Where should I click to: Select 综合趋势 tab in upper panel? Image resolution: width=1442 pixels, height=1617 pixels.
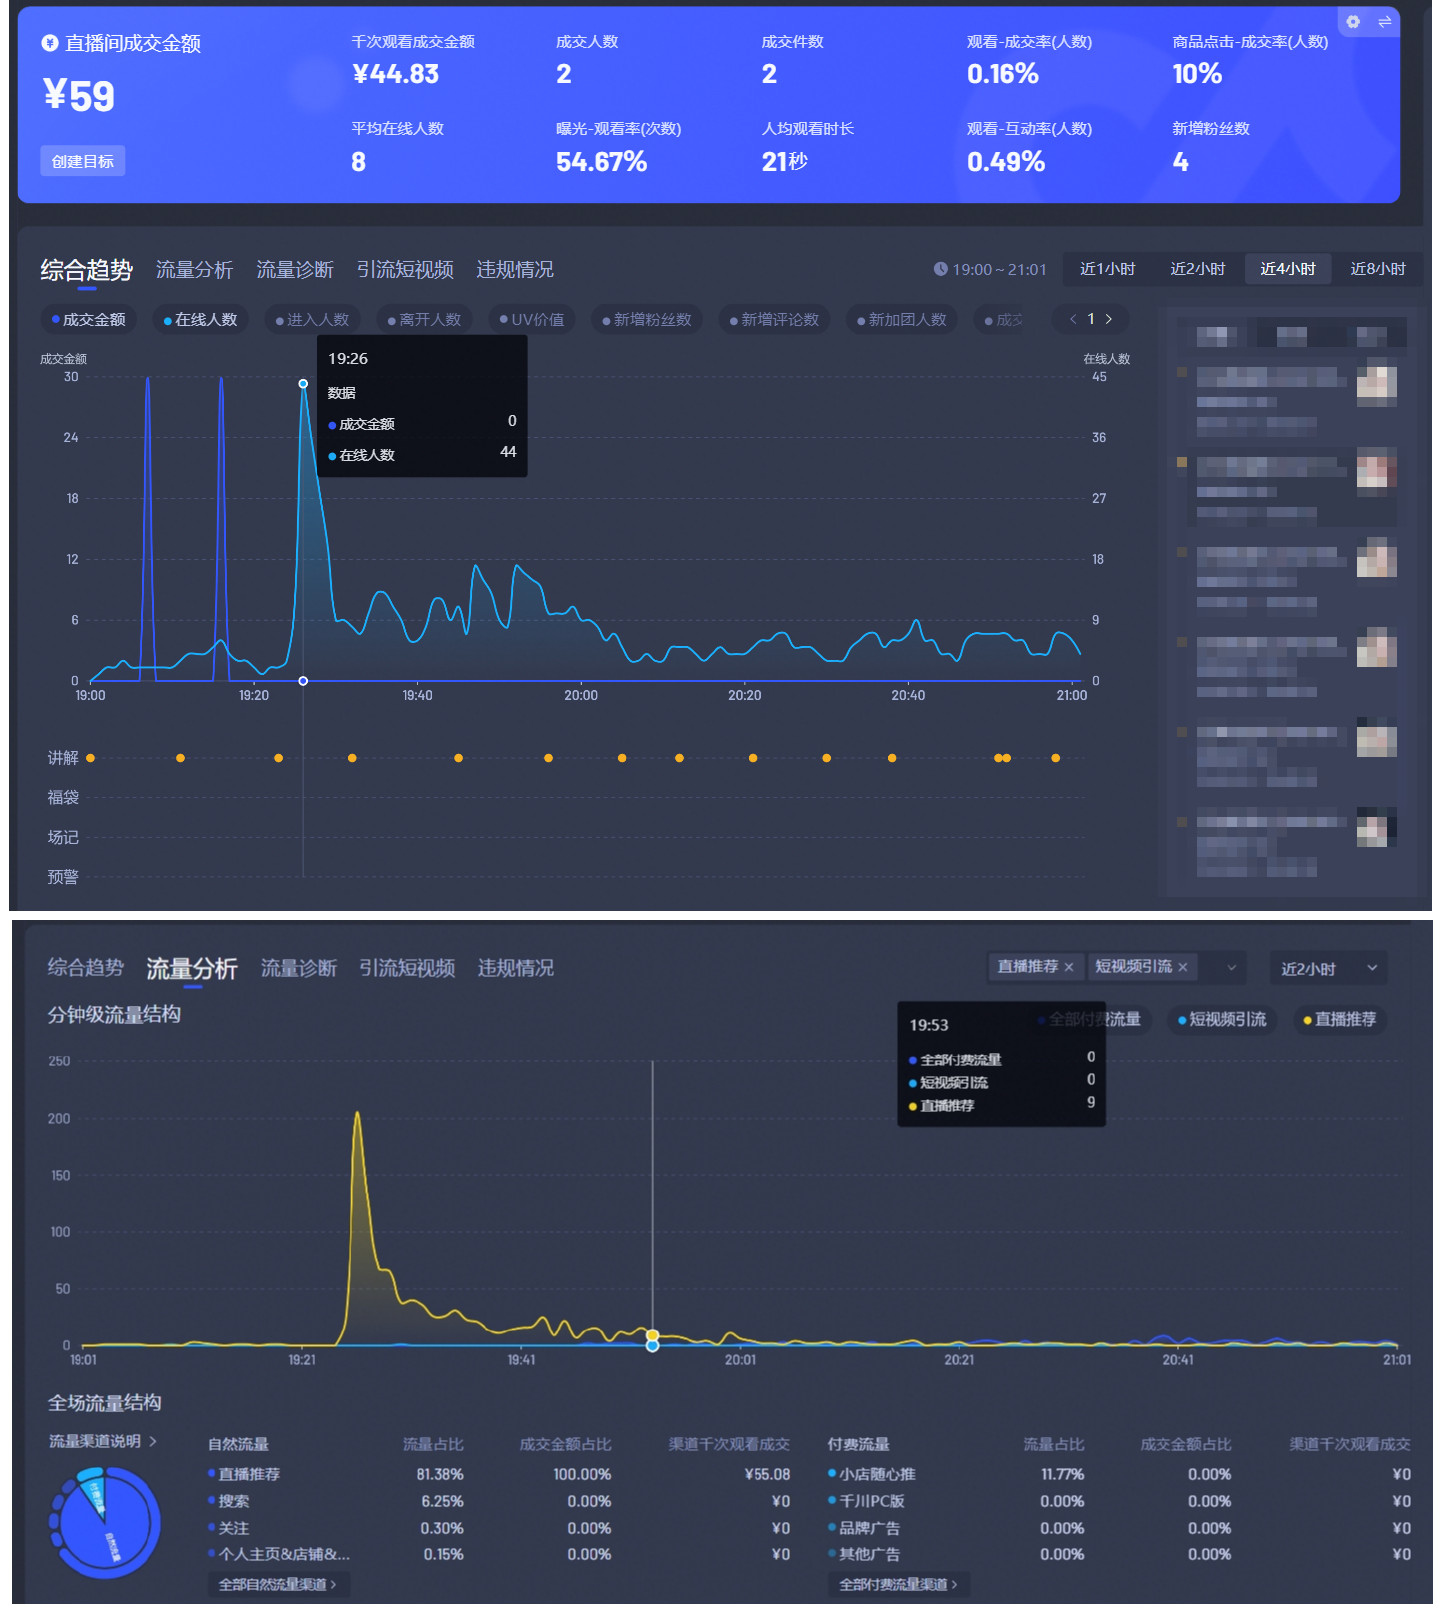pyautogui.click(x=87, y=270)
